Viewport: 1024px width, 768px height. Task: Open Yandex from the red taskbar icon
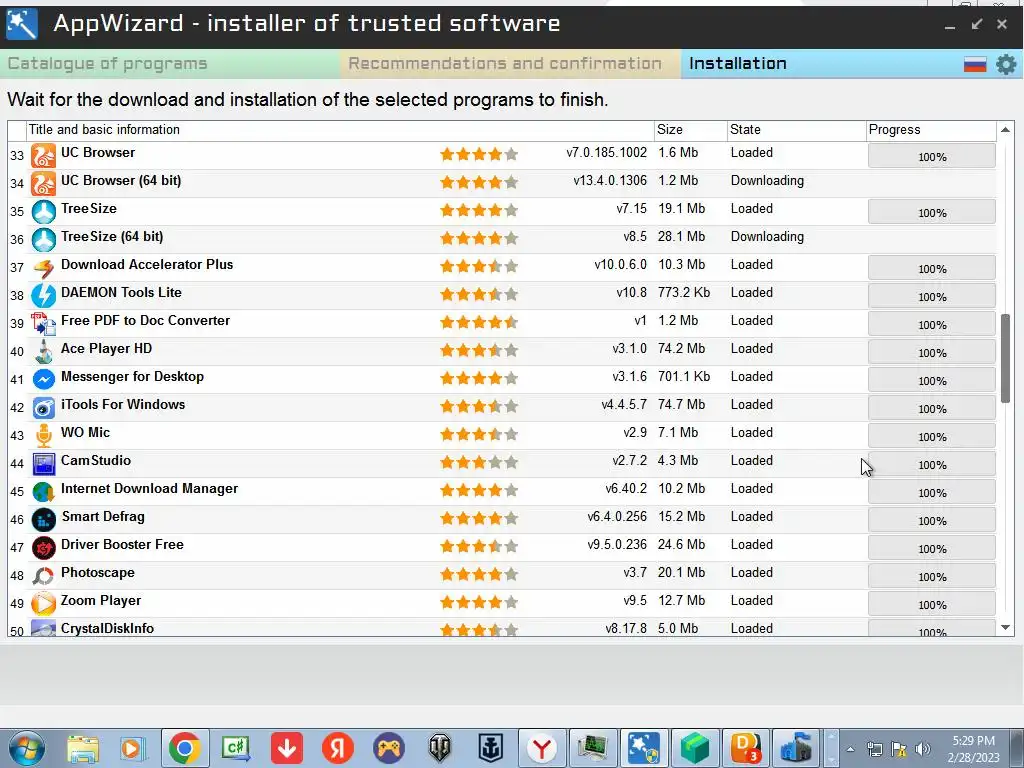(338, 748)
